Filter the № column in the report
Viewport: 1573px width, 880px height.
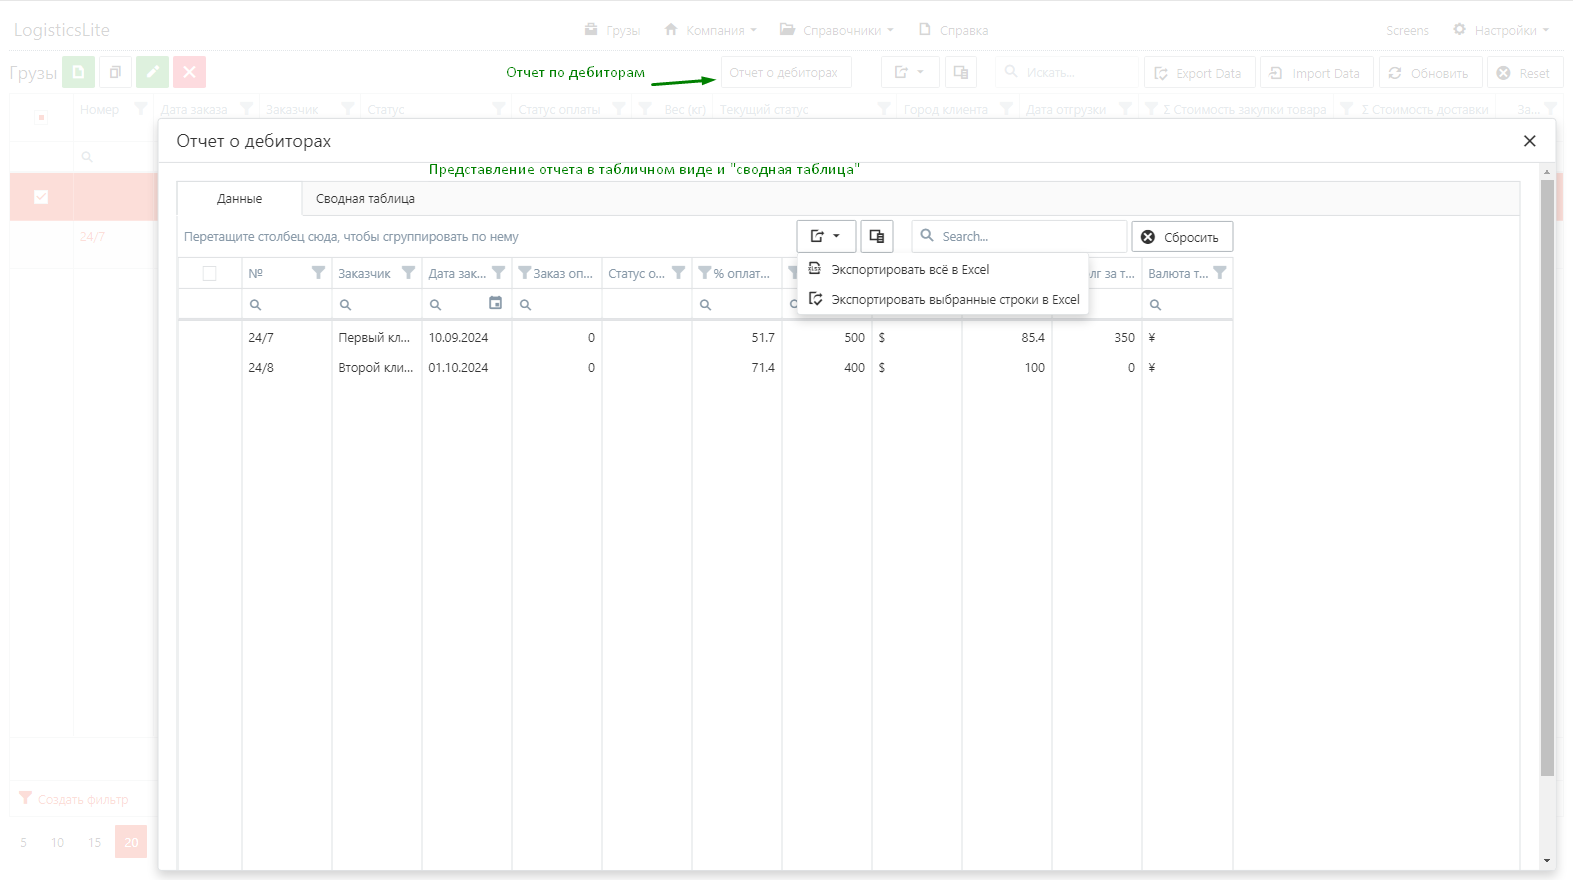tap(318, 273)
